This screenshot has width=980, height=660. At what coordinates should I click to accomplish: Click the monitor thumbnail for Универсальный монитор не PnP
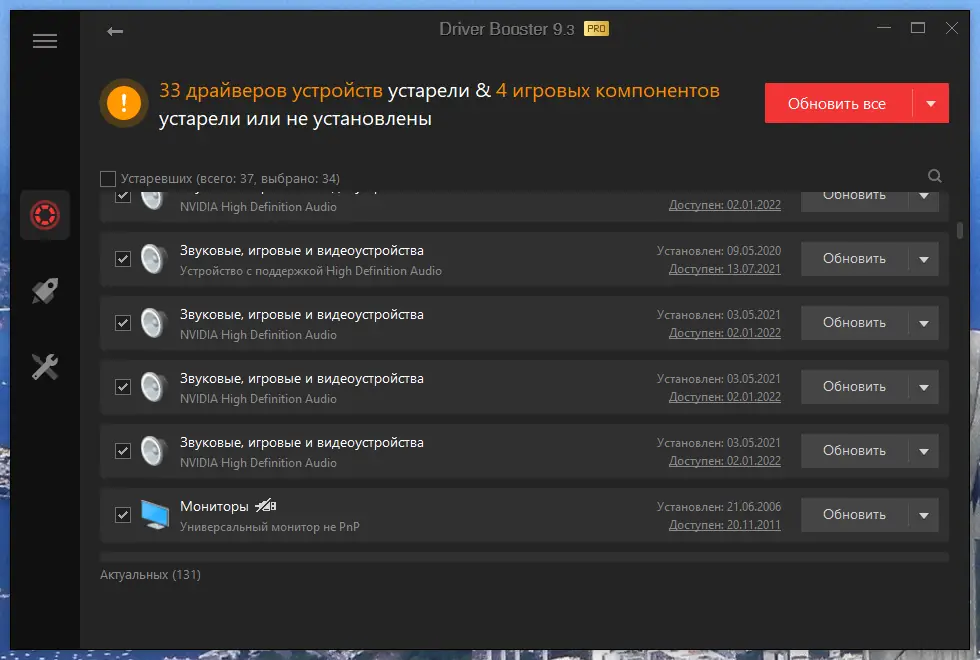153,514
